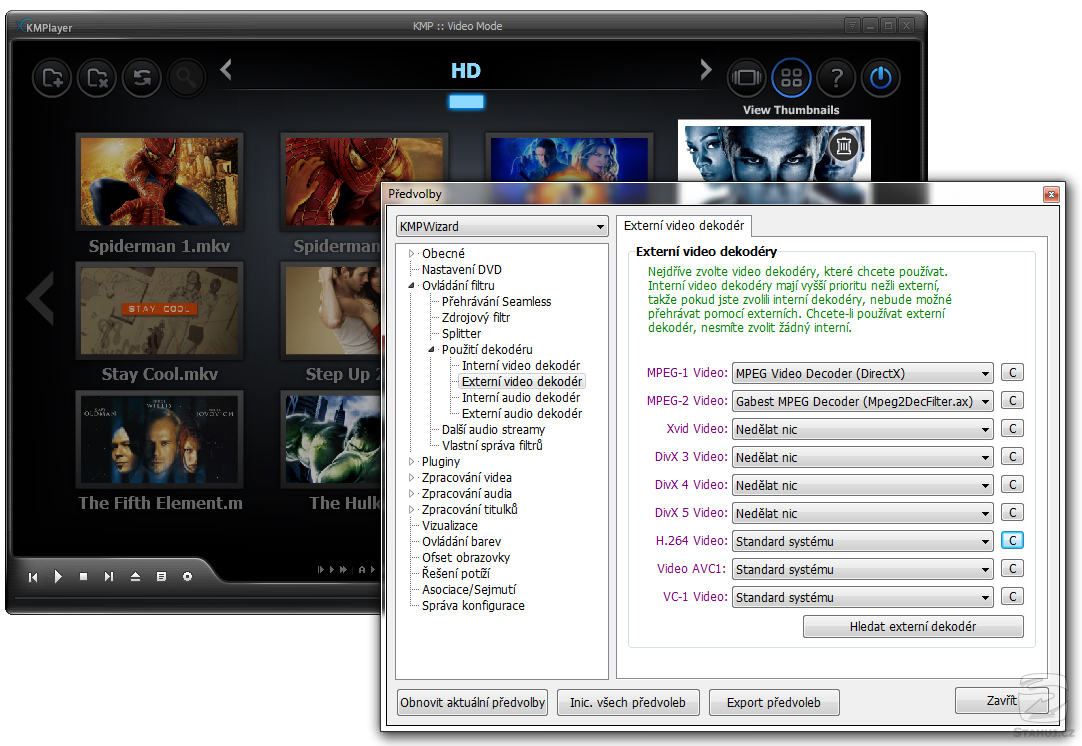
Task: Switch to View Thumbnails grid icon
Action: point(791,77)
